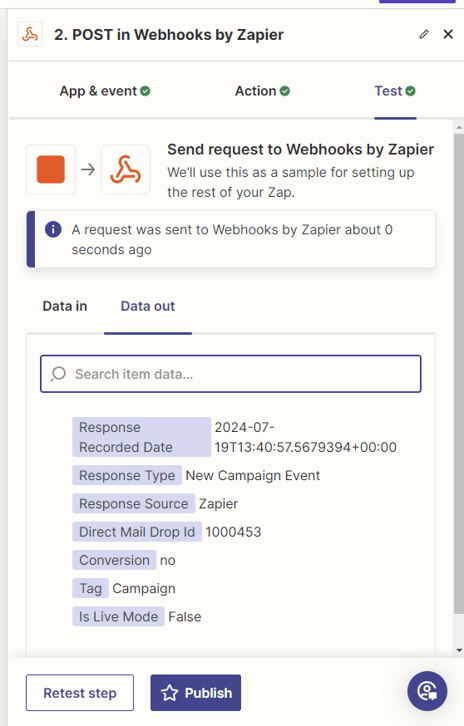Close the POST in Webhooks panel
464x726 pixels.
pyautogui.click(x=448, y=34)
